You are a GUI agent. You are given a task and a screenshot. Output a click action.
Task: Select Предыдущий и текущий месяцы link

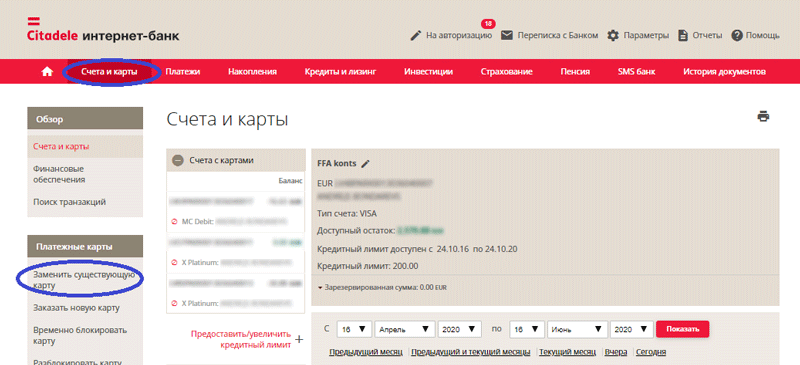(x=470, y=352)
